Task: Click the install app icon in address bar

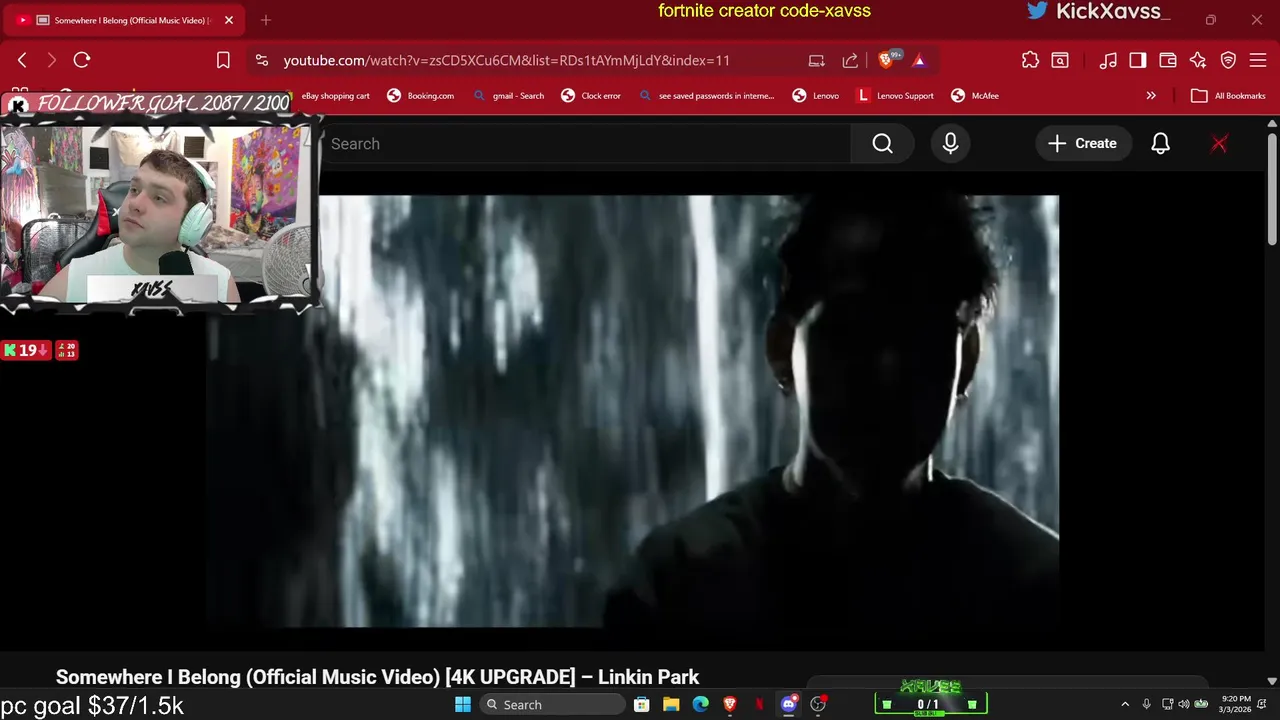Action: (817, 60)
